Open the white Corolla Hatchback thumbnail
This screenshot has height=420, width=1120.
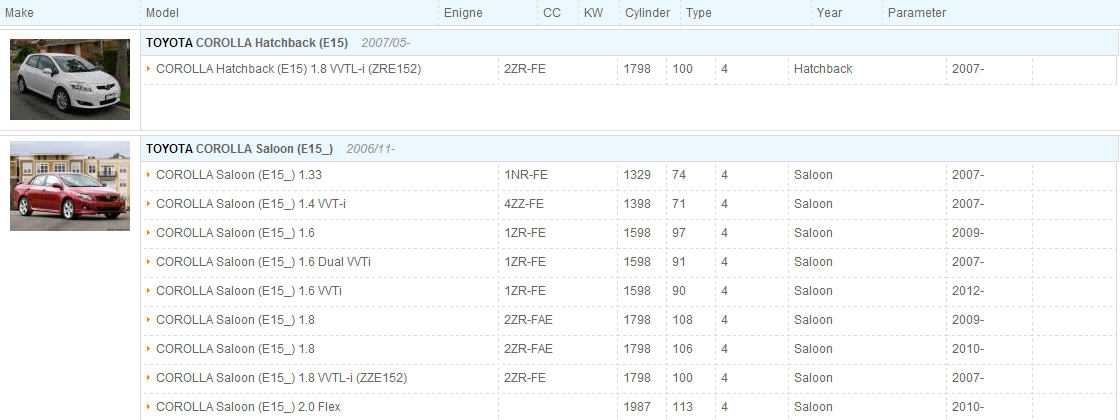[70, 79]
